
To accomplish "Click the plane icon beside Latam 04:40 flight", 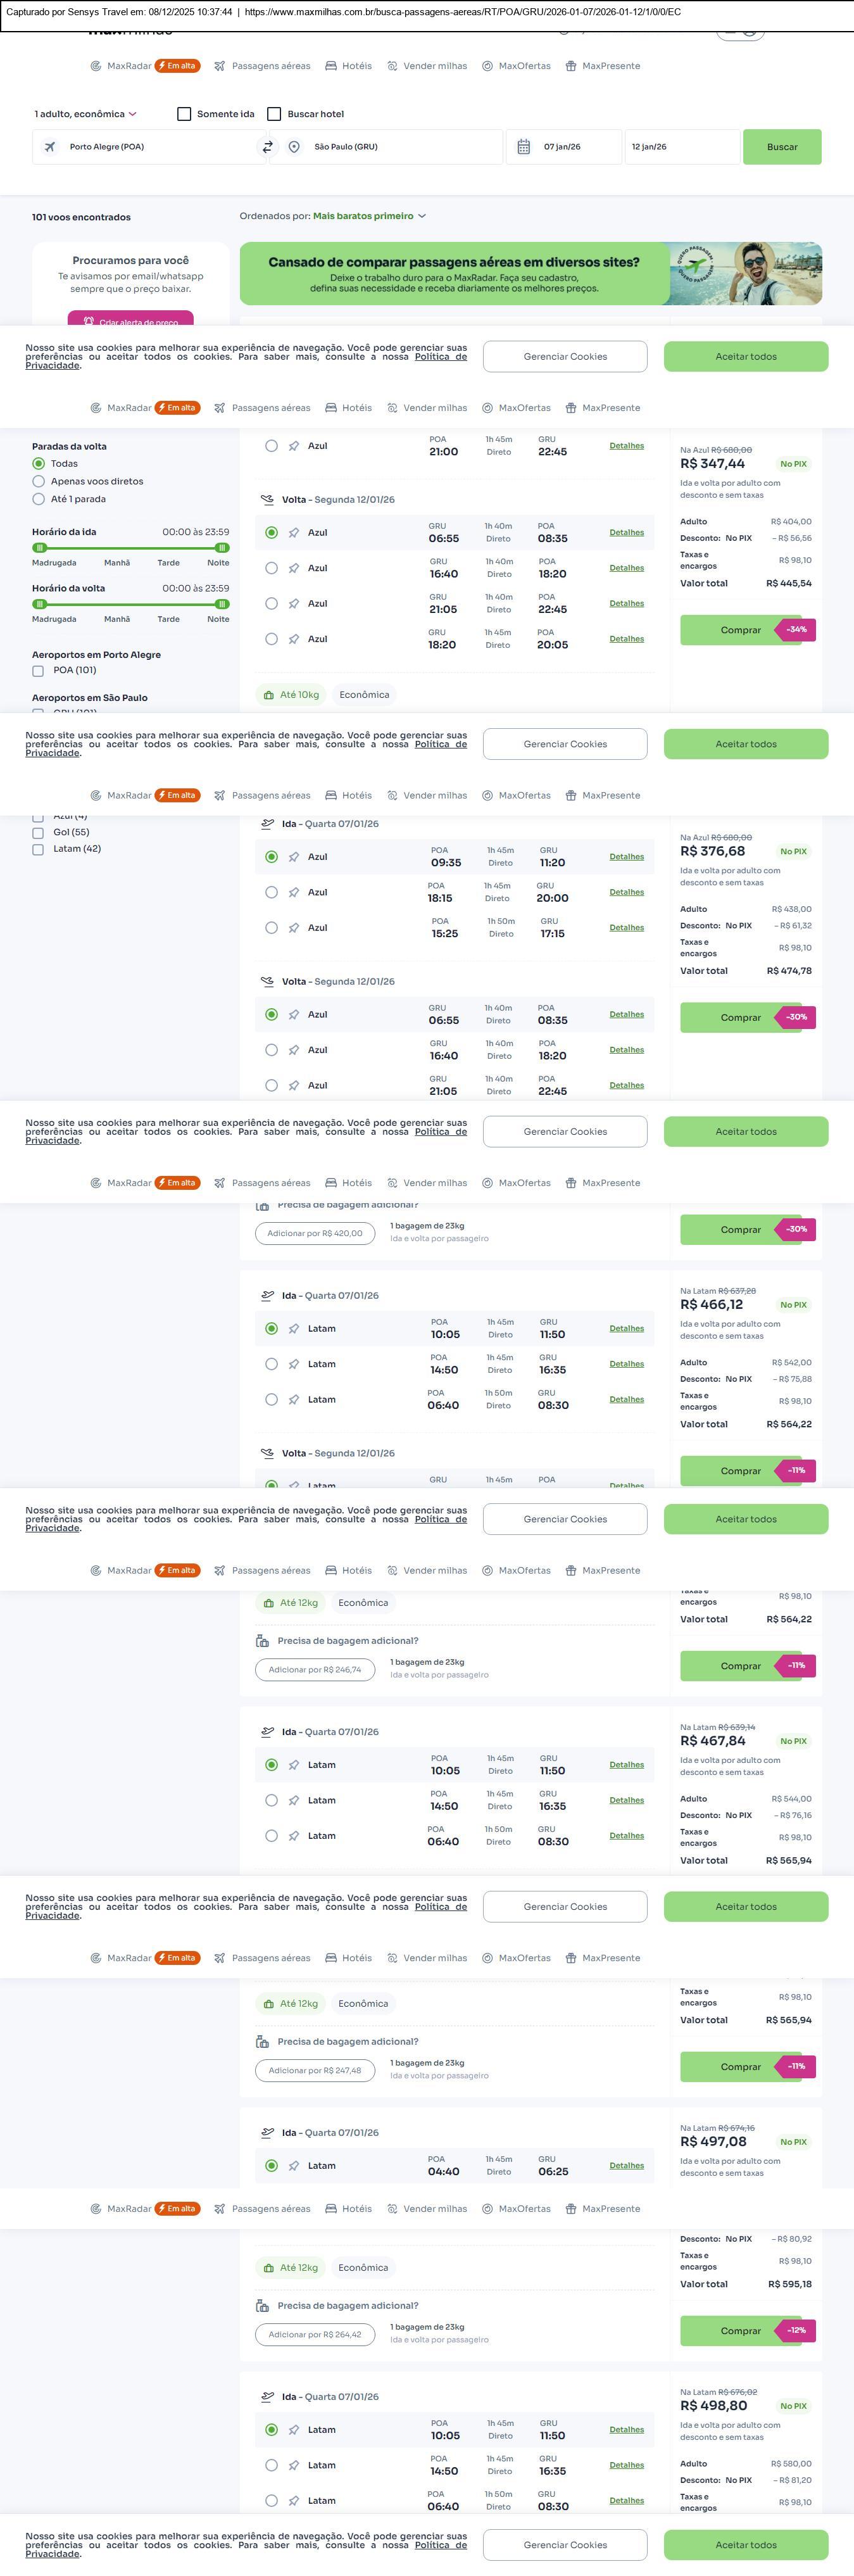I will pyautogui.click(x=294, y=2166).
